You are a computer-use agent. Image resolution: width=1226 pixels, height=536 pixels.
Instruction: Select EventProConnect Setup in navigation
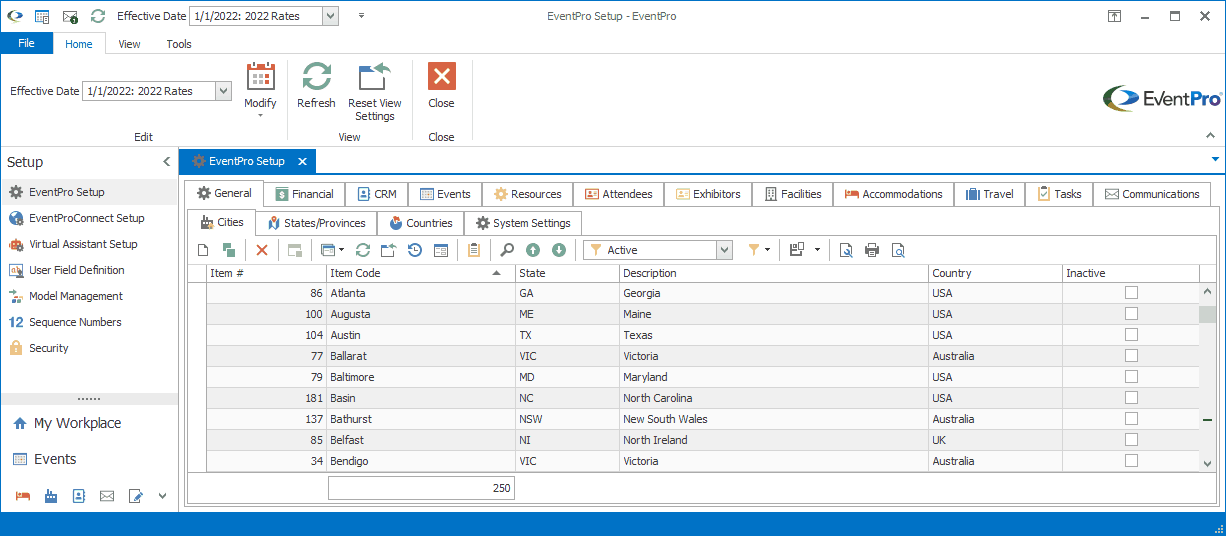(x=87, y=218)
